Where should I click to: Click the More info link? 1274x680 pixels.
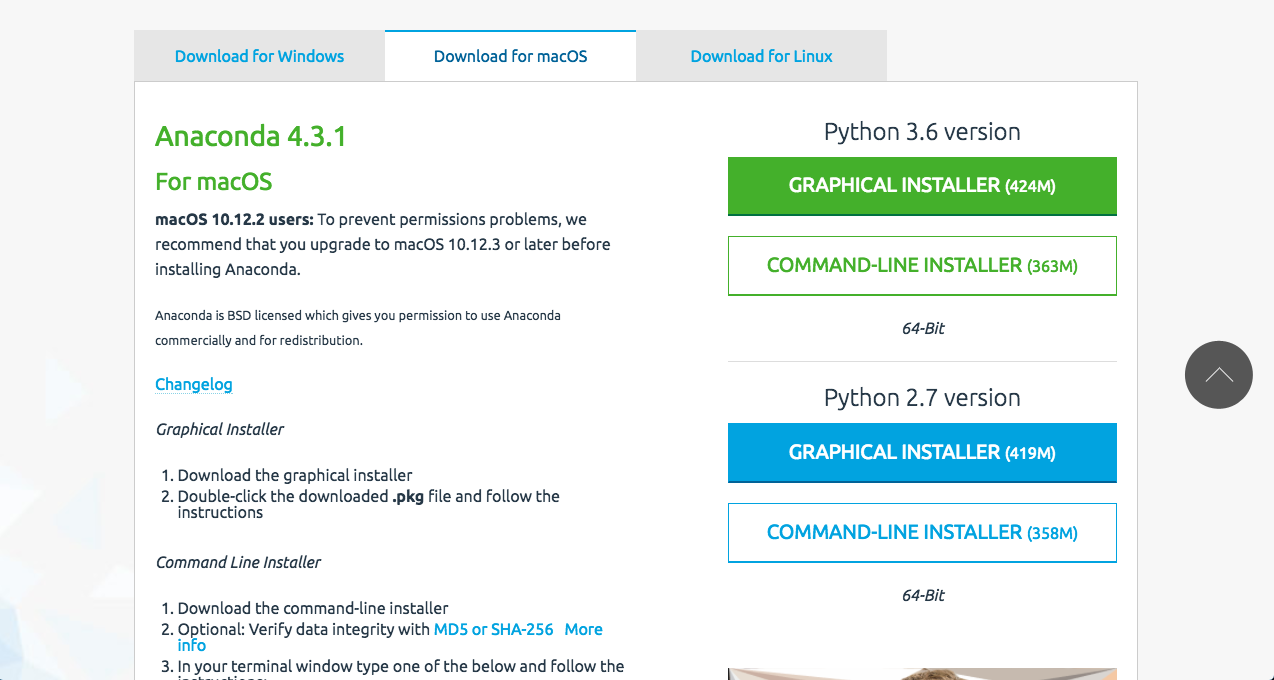pyautogui.click(x=582, y=629)
